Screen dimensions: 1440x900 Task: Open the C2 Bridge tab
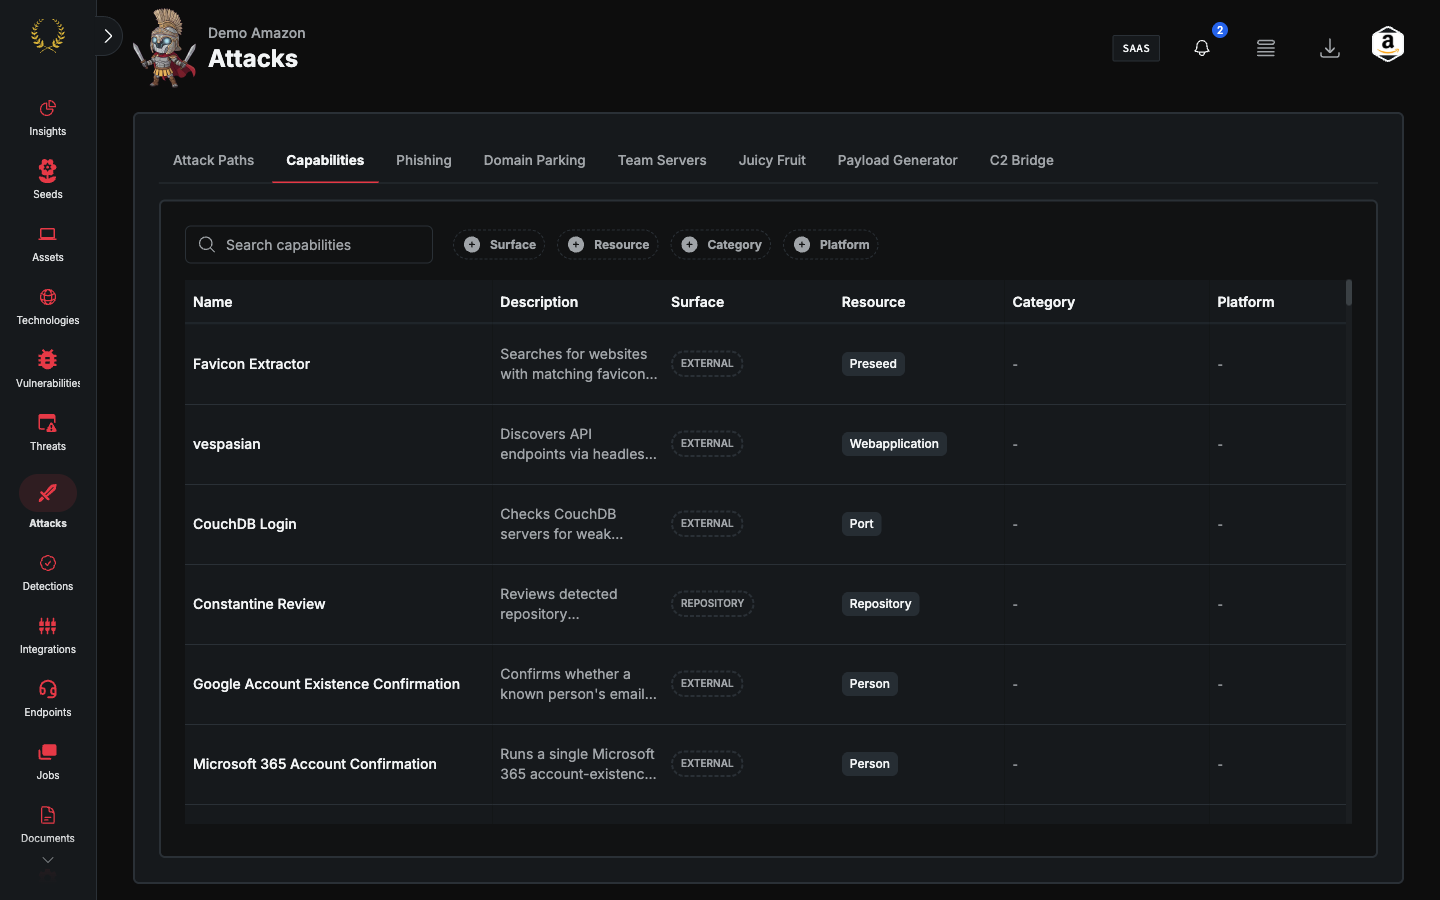[1022, 160]
